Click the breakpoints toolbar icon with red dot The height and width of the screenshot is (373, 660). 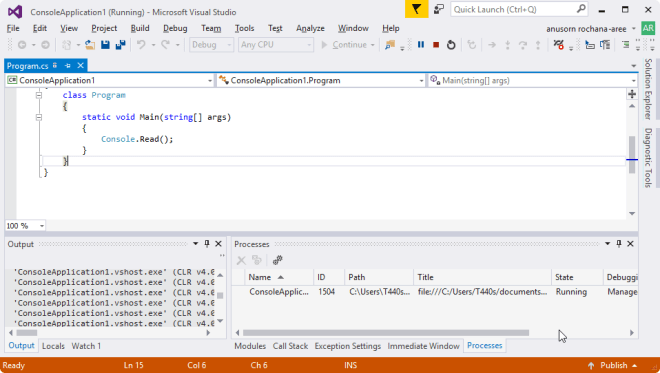point(559,45)
